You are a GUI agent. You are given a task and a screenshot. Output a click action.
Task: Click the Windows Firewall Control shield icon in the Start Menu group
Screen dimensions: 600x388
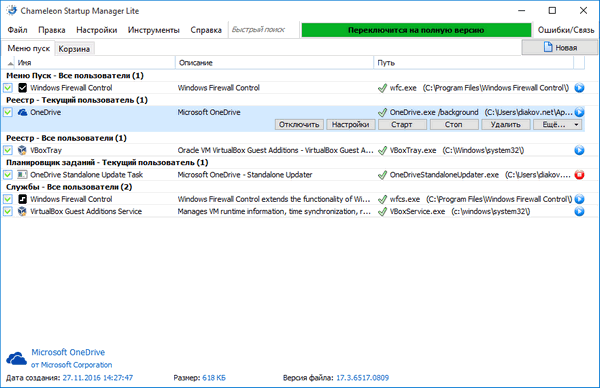pos(23,88)
